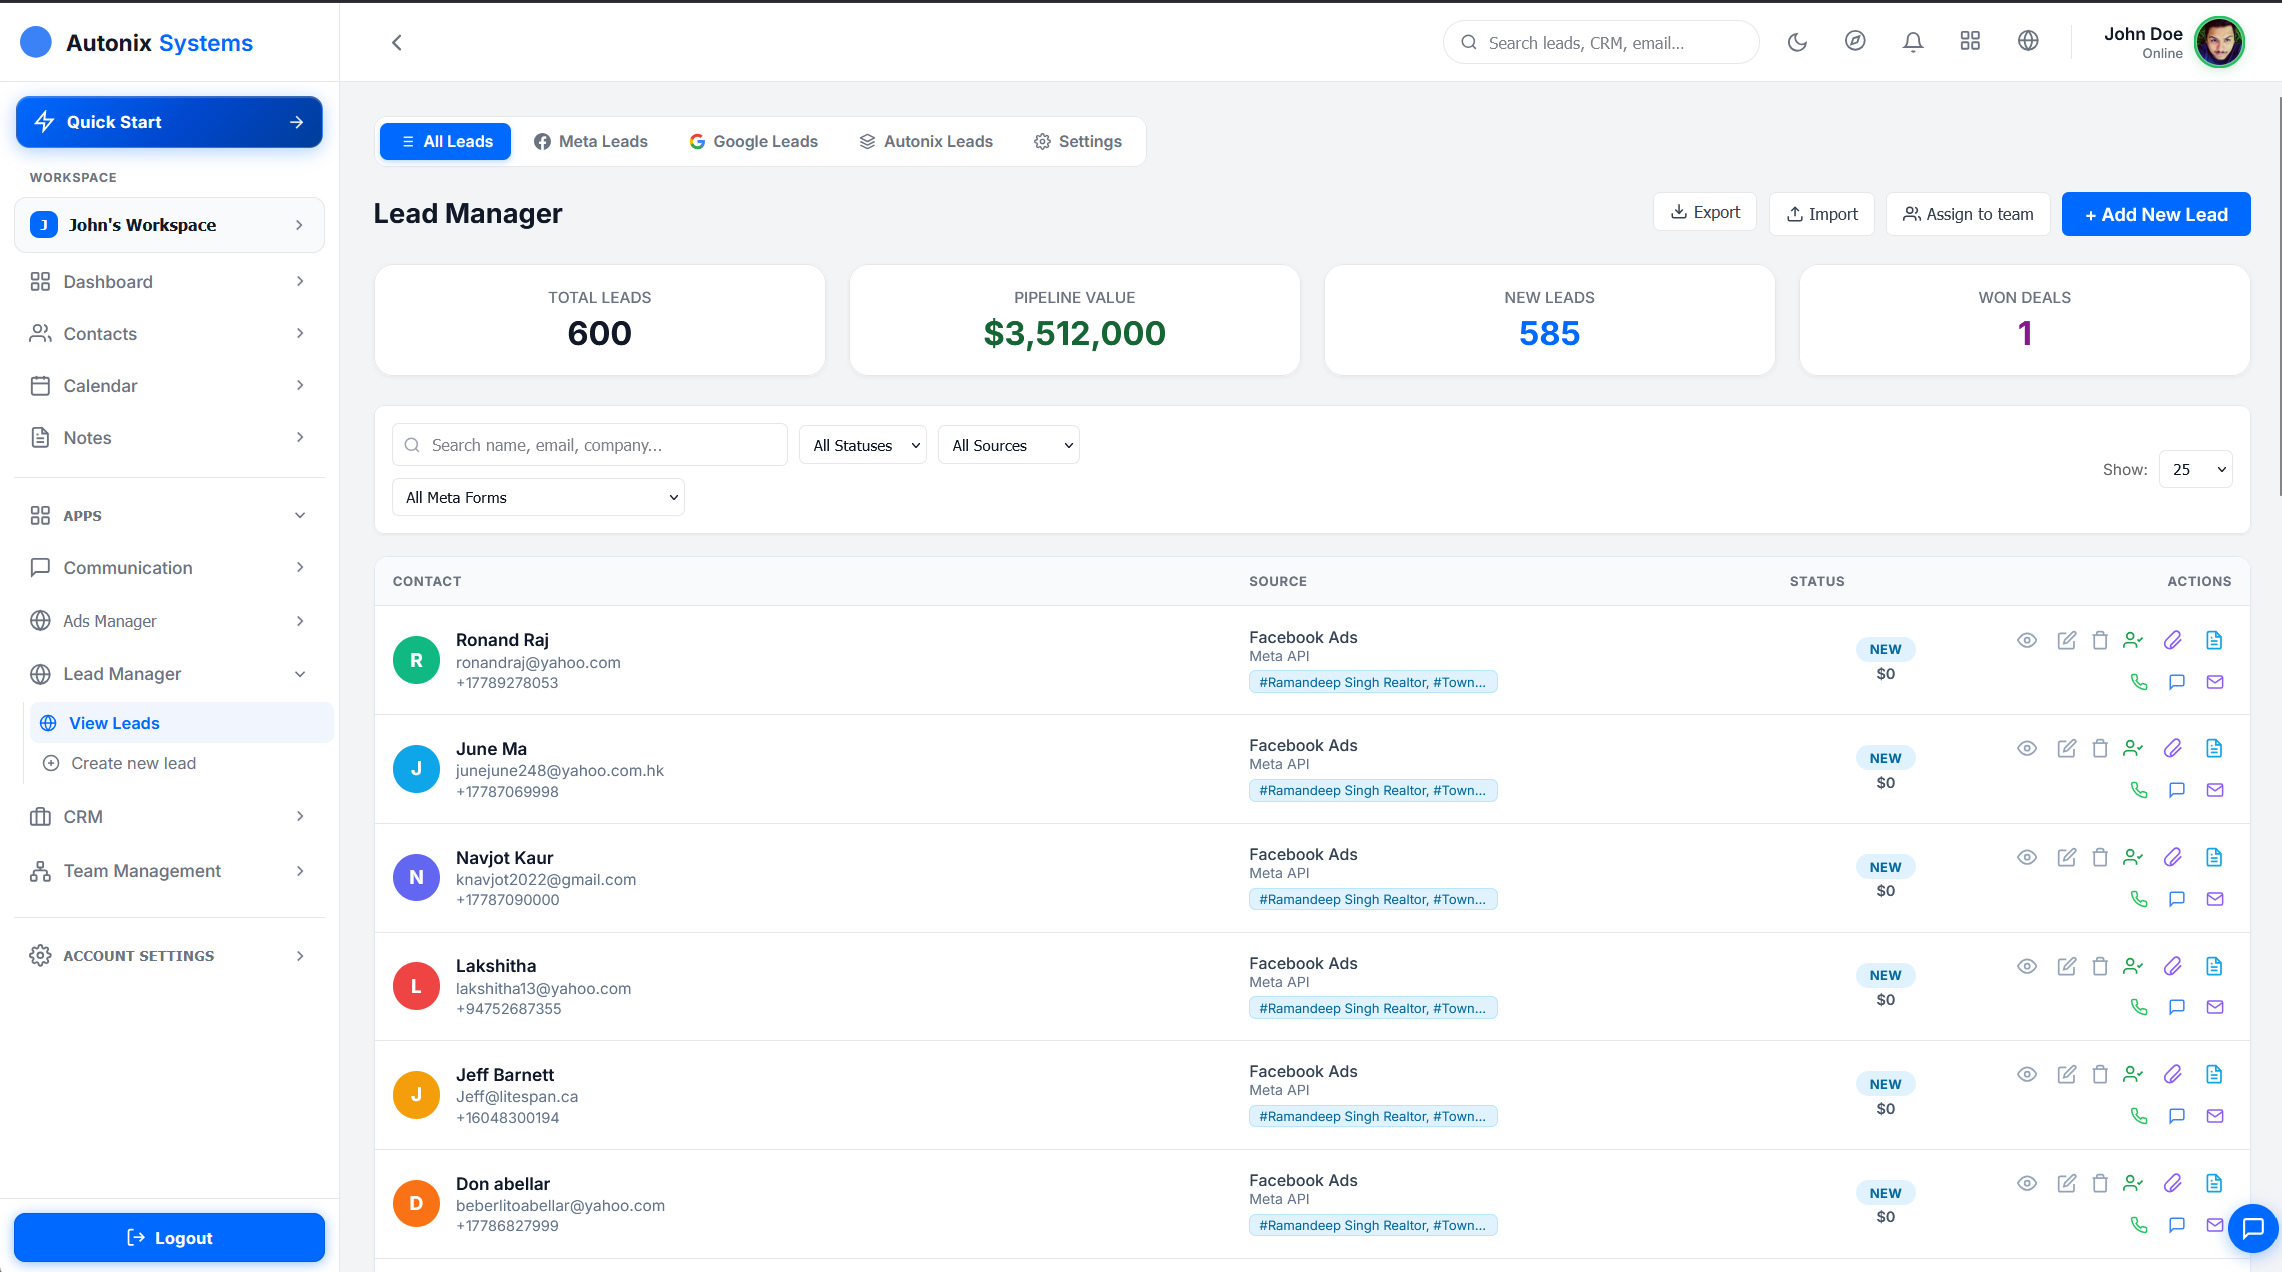View details of Jeff Barnett lead

pos(2027,1074)
